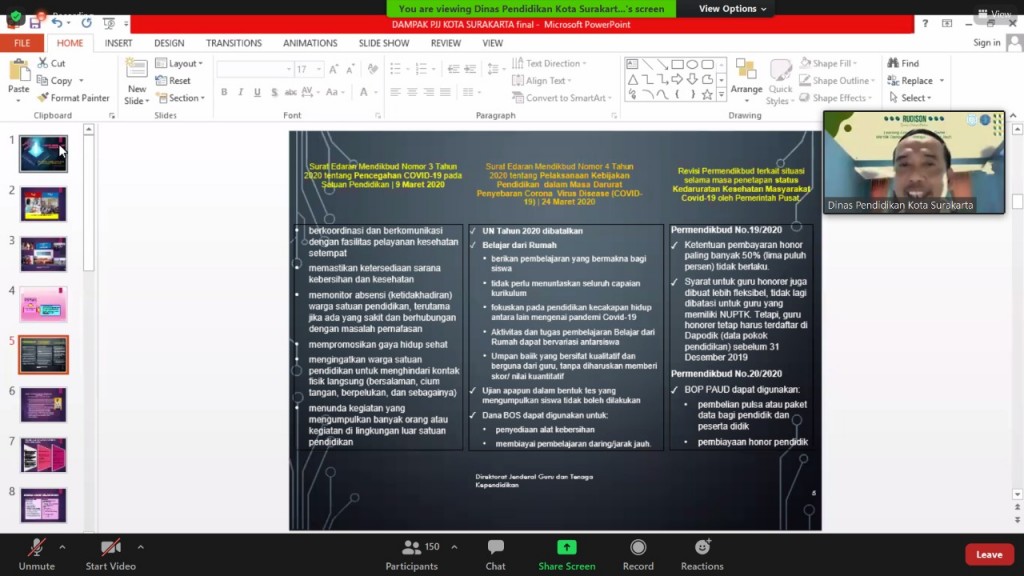The image size is (1024, 576).
Task: Open the FILE menu tab
Action: pyautogui.click(x=22, y=43)
